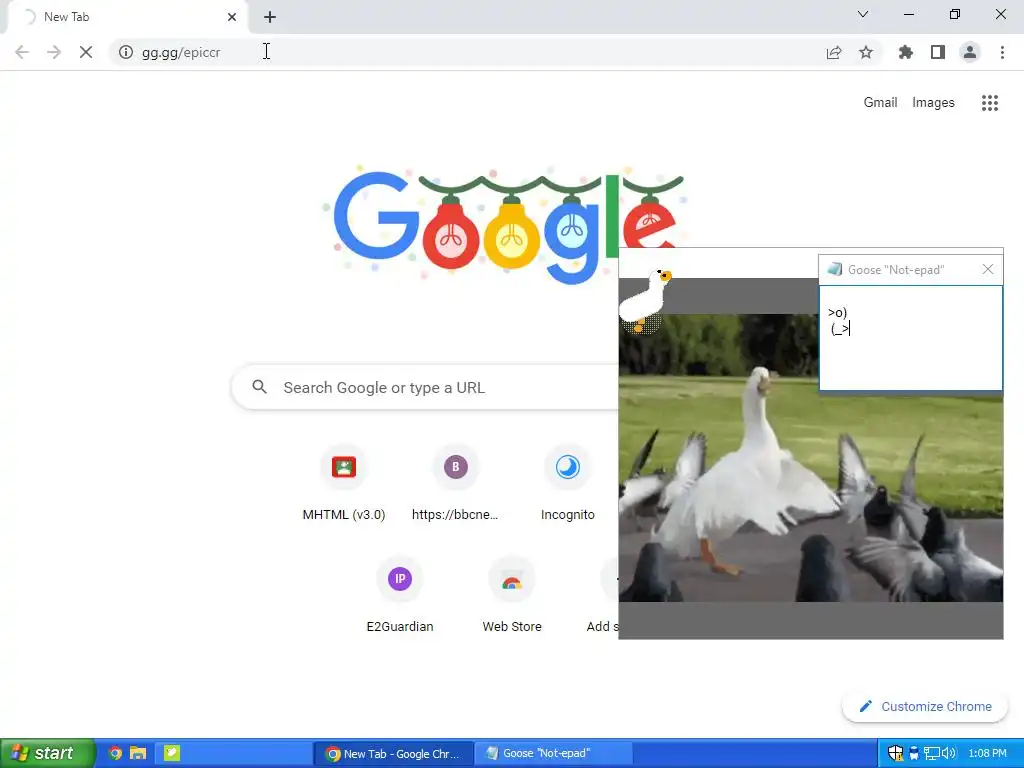Click the forward navigation arrow

click(x=54, y=52)
